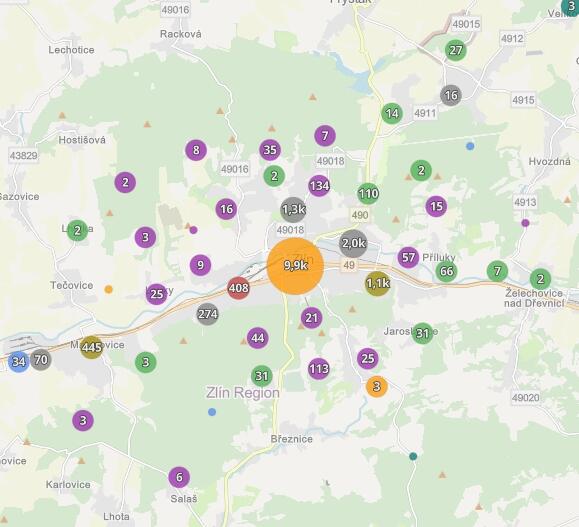
Task: Select the 43829 road number label
Action: tap(24, 155)
